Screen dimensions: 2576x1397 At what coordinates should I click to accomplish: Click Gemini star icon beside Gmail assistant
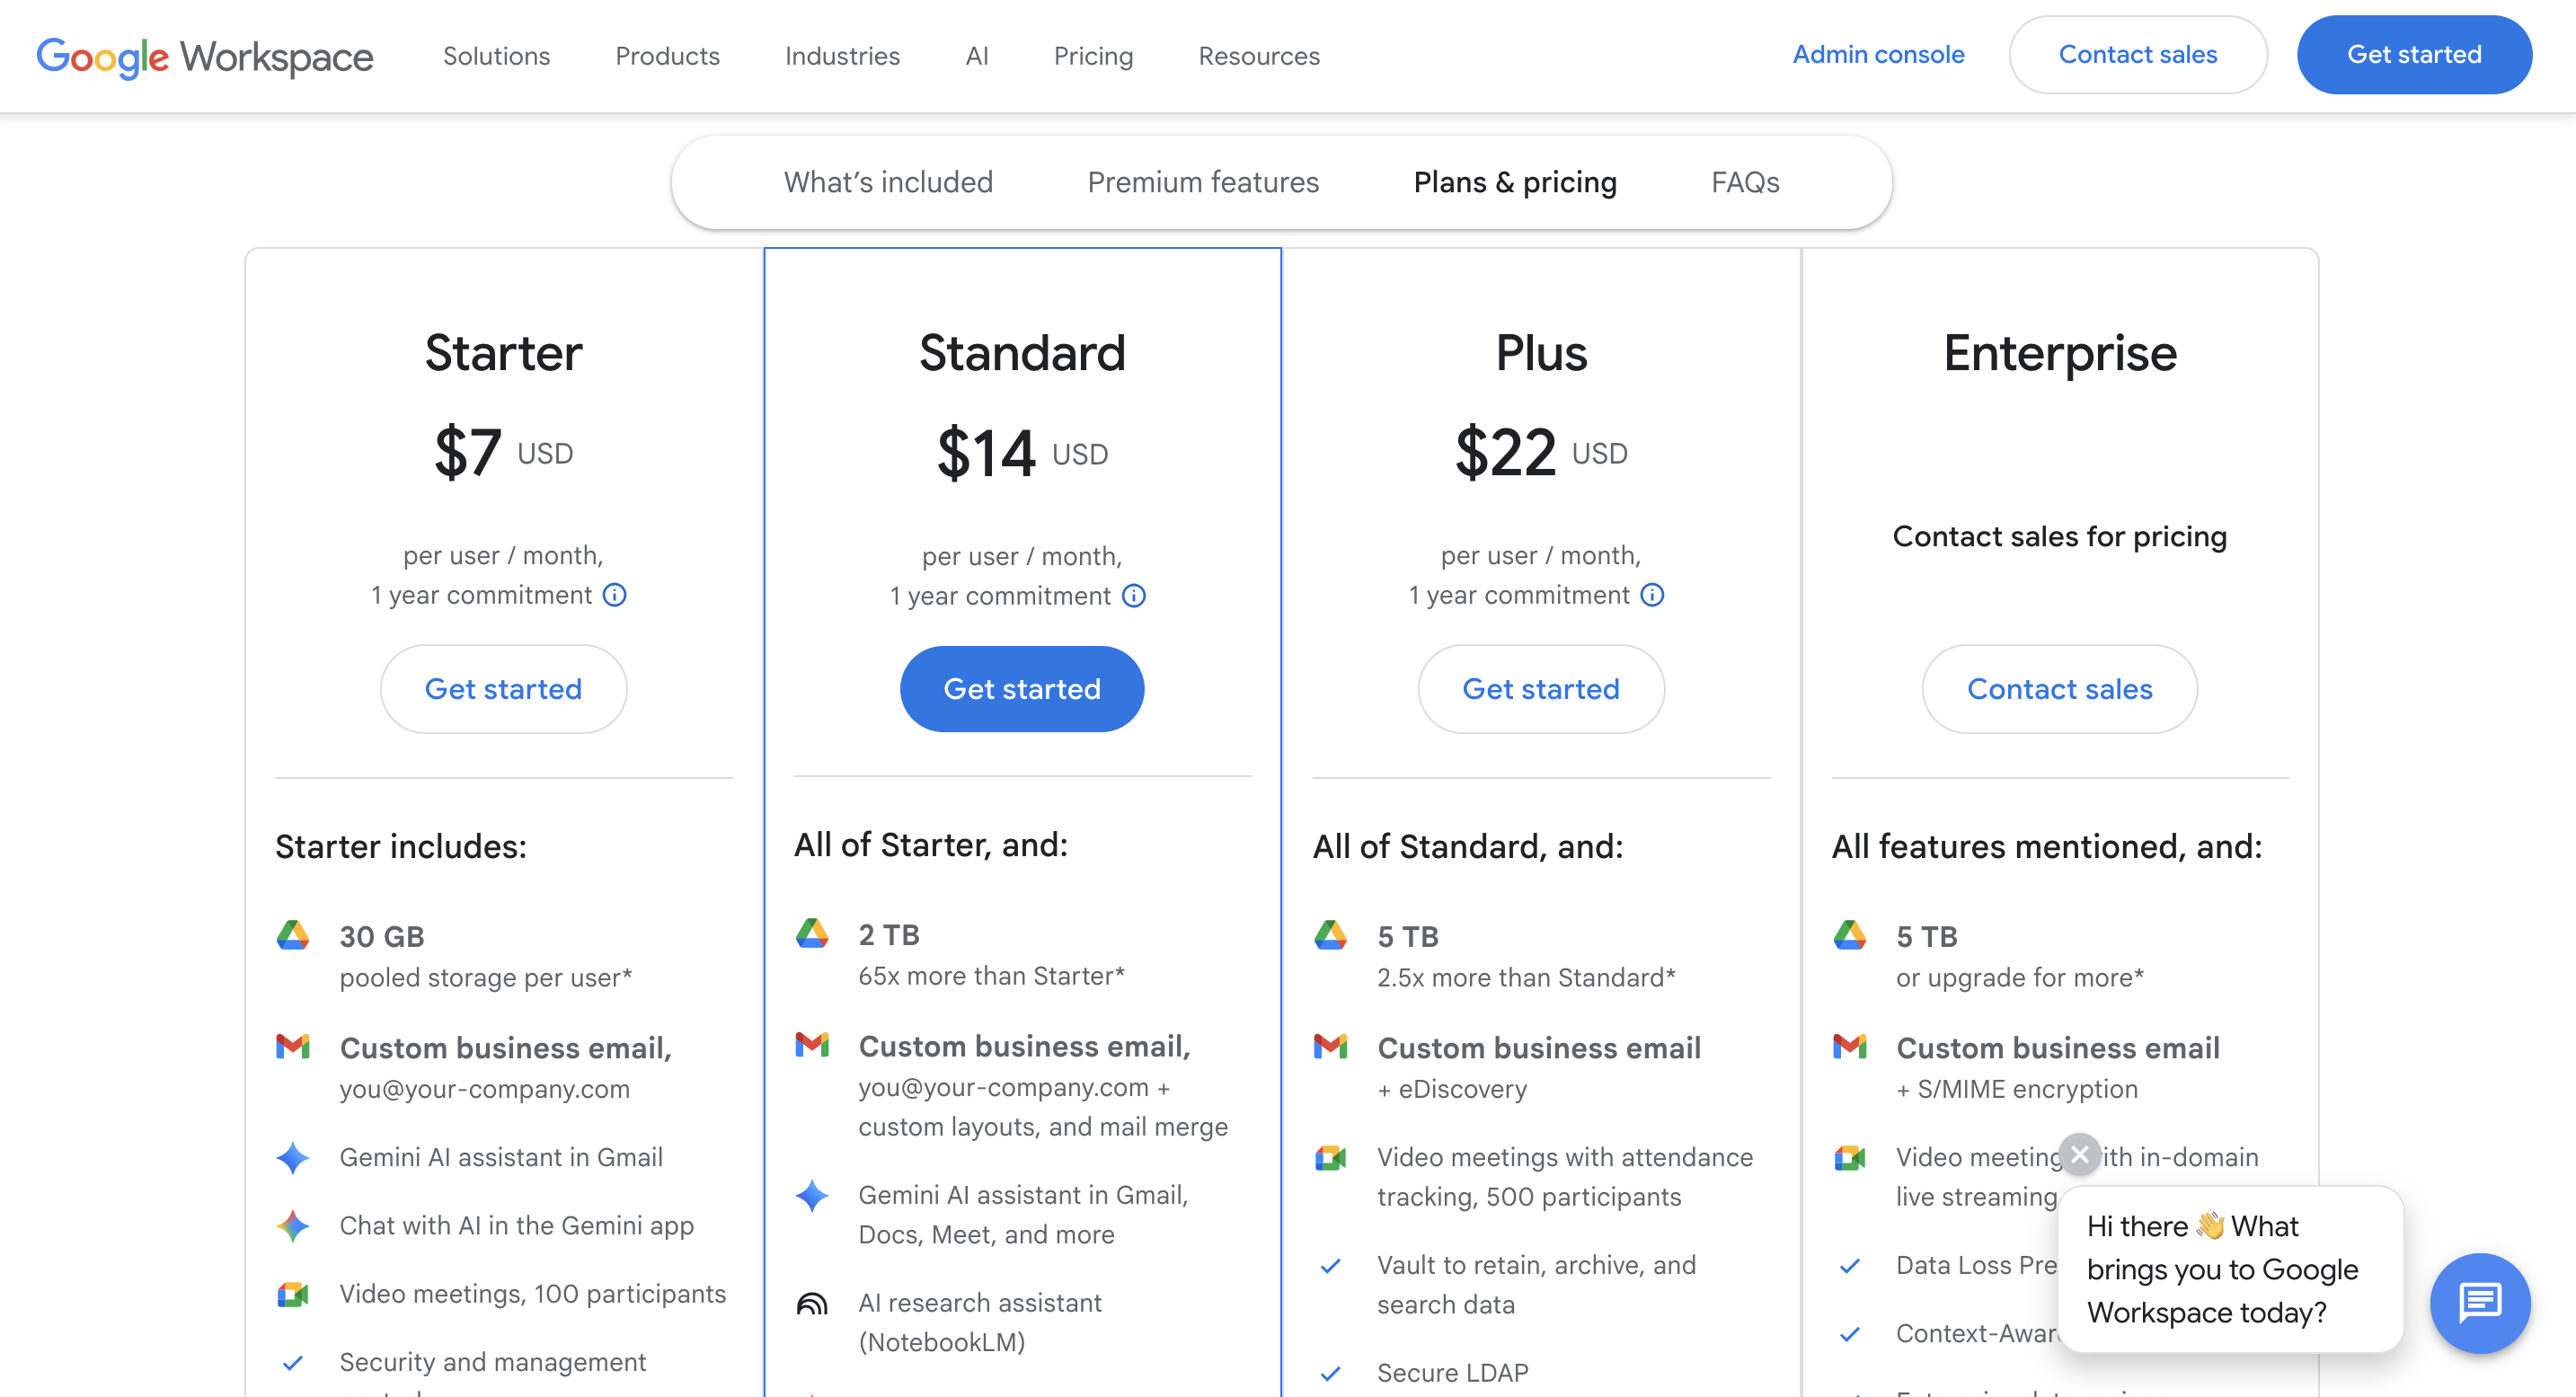pyautogui.click(x=293, y=1158)
